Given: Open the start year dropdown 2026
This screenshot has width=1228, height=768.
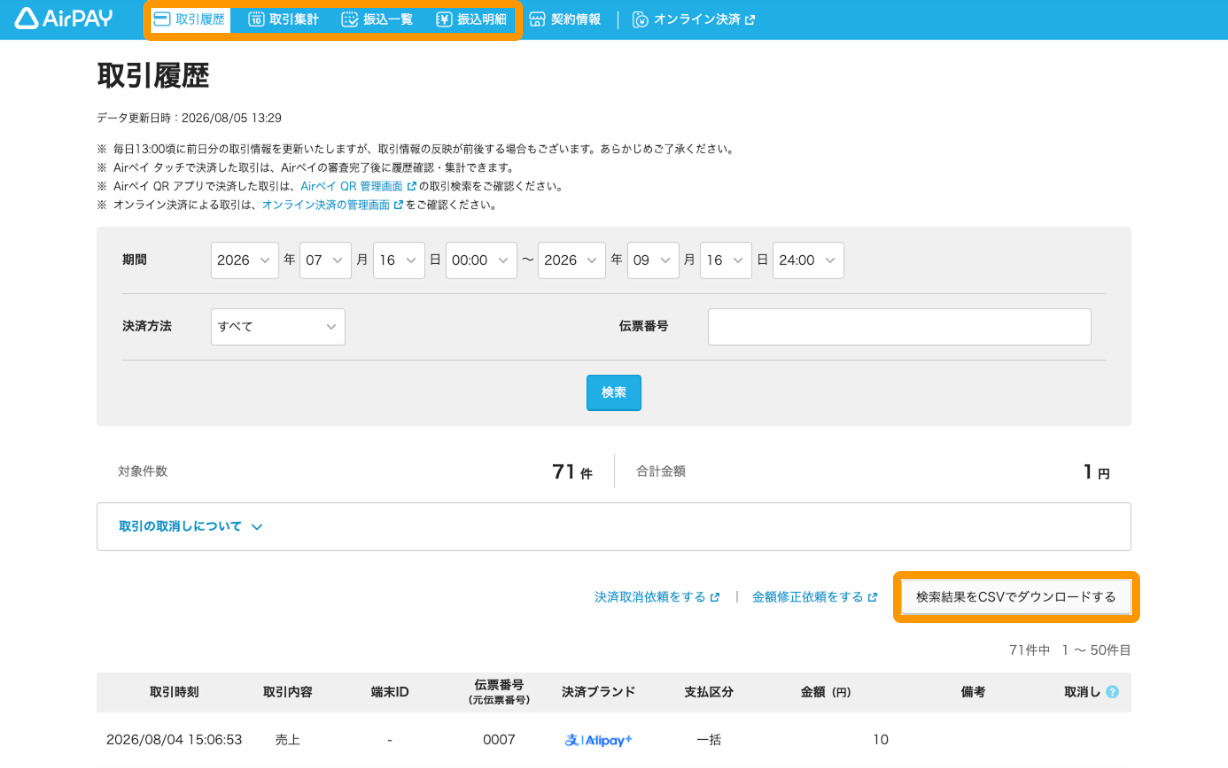Looking at the screenshot, I should tap(245, 260).
